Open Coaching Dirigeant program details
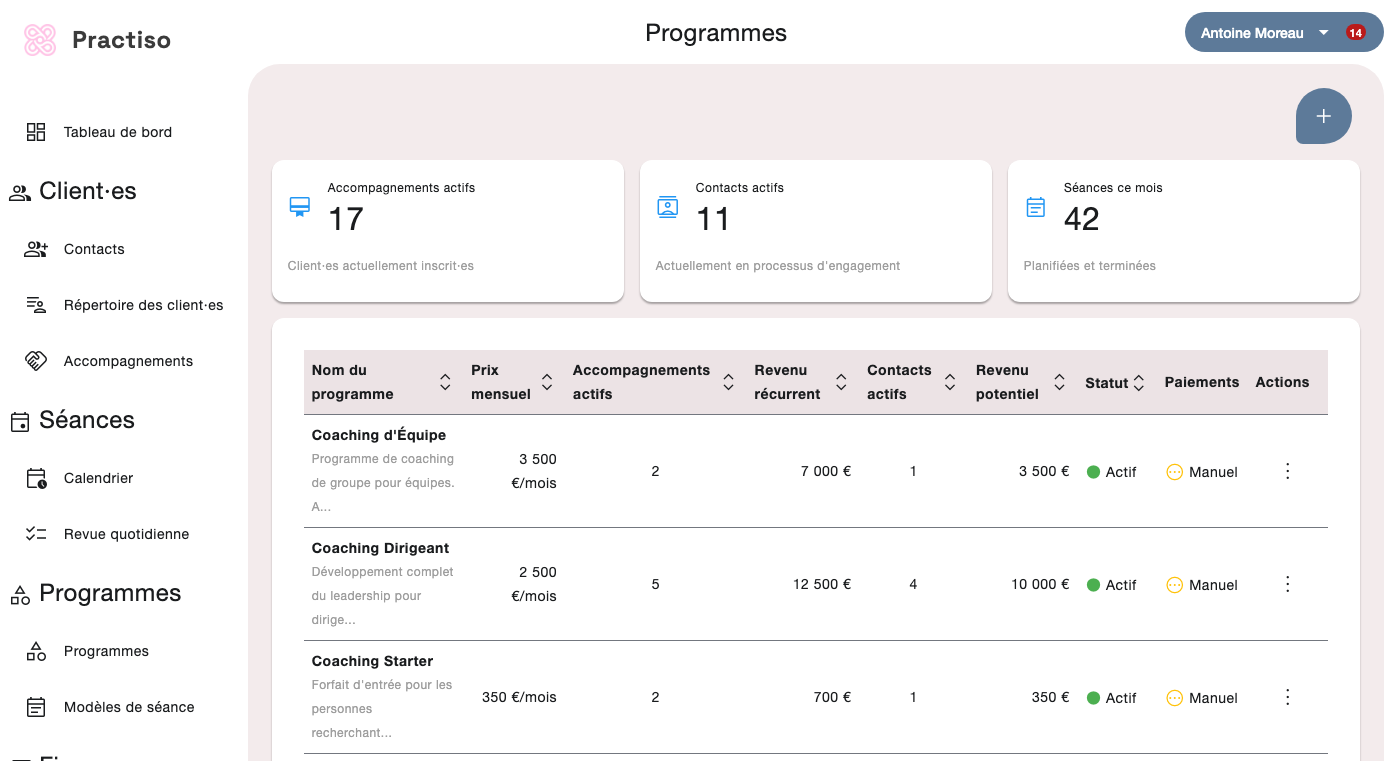1400x761 pixels. 379,547
